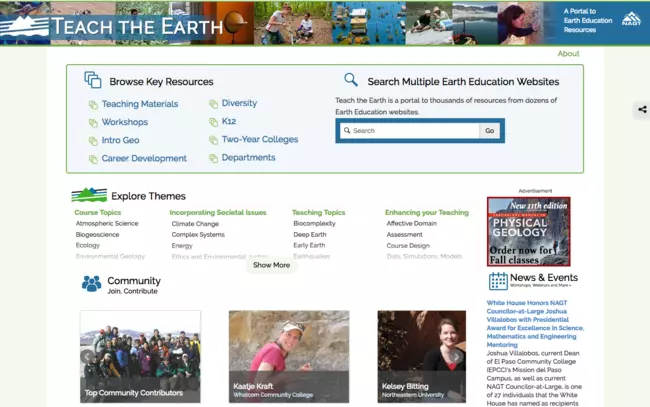Click the share icon at the page edge
The height and width of the screenshot is (407, 650).
point(642,109)
